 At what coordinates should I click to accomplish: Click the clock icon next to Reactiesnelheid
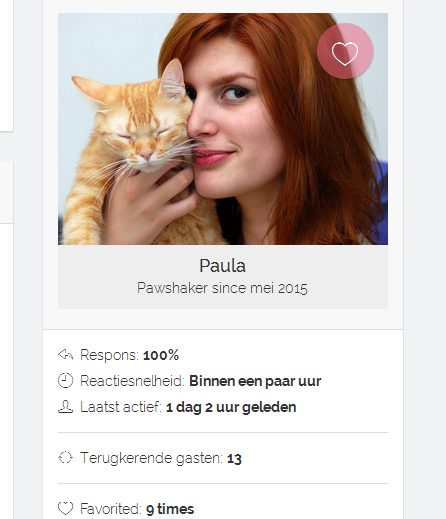click(x=65, y=381)
